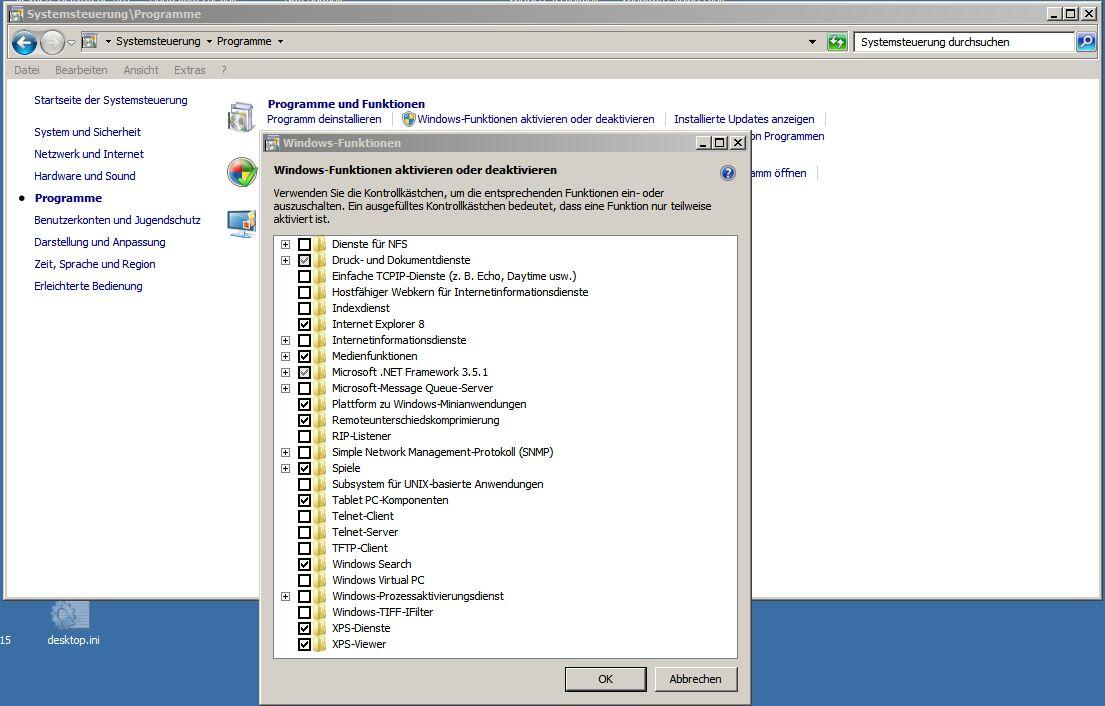This screenshot has height=706, width=1105.
Task: Click the refresh icon beside address bar
Action: [x=837, y=42]
